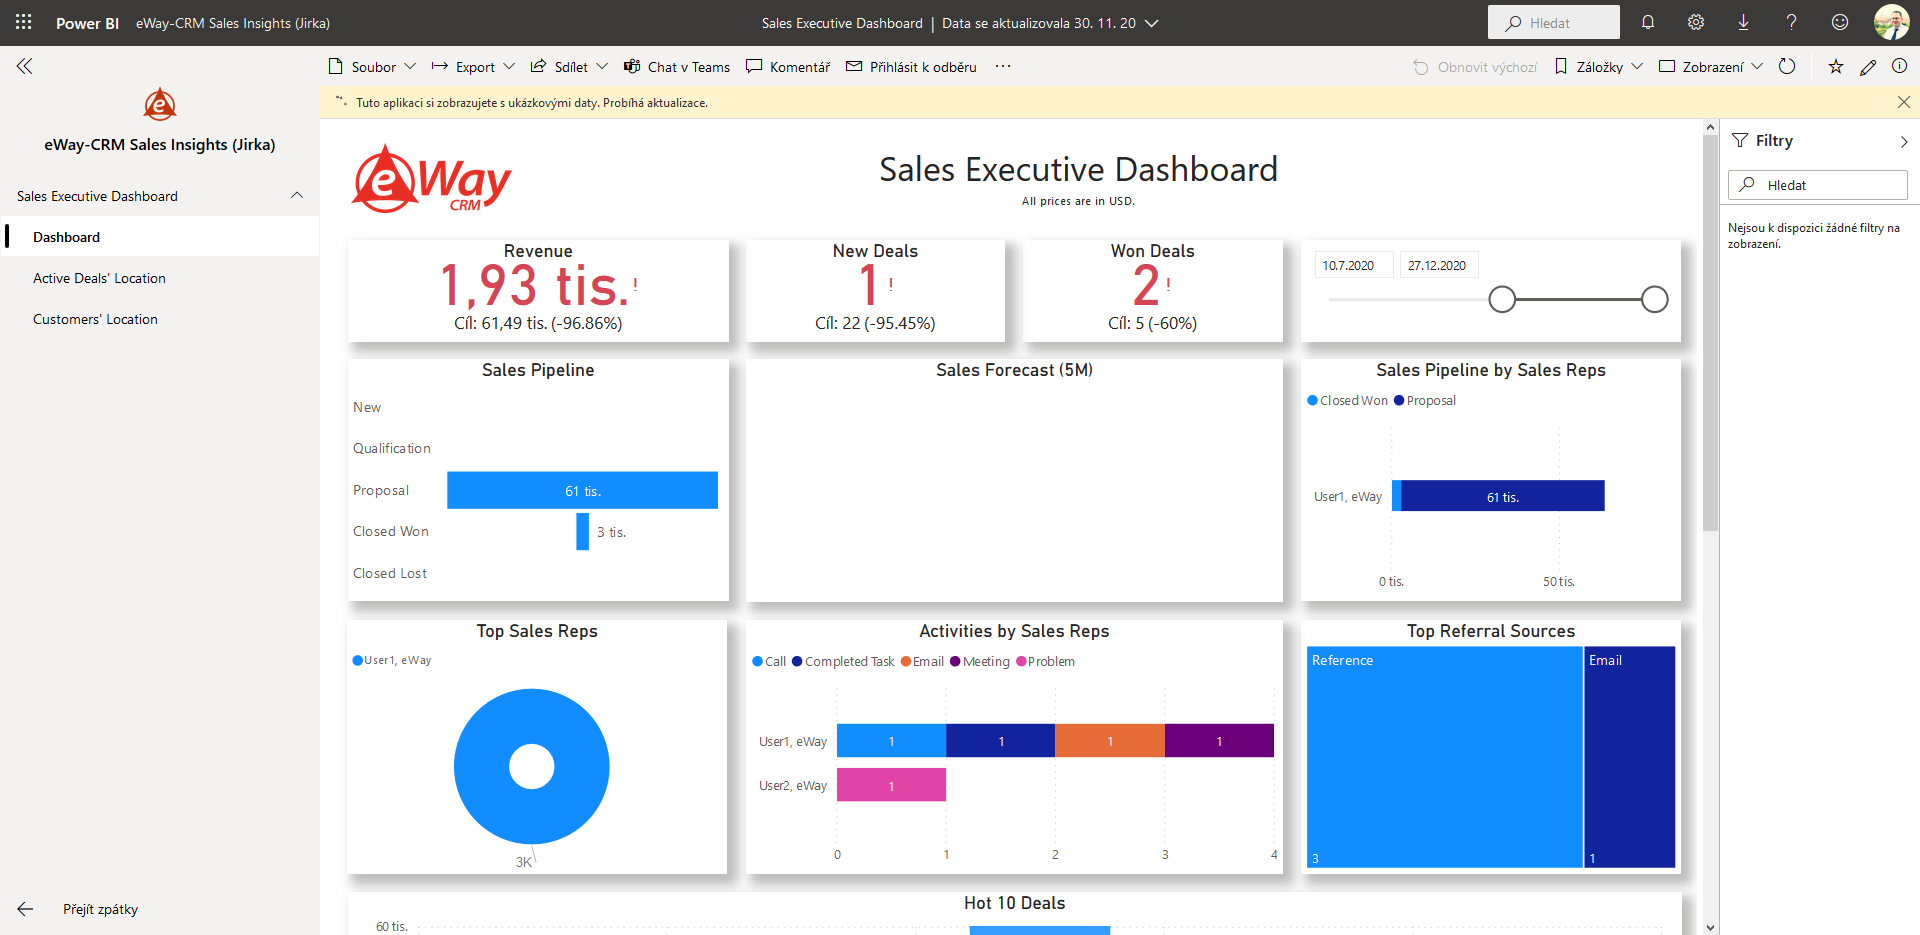The height and width of the screenshot is (935, 1920).
Task: Click the Problem legend item
Action: pyautogui.click(x=1046, y=661)
